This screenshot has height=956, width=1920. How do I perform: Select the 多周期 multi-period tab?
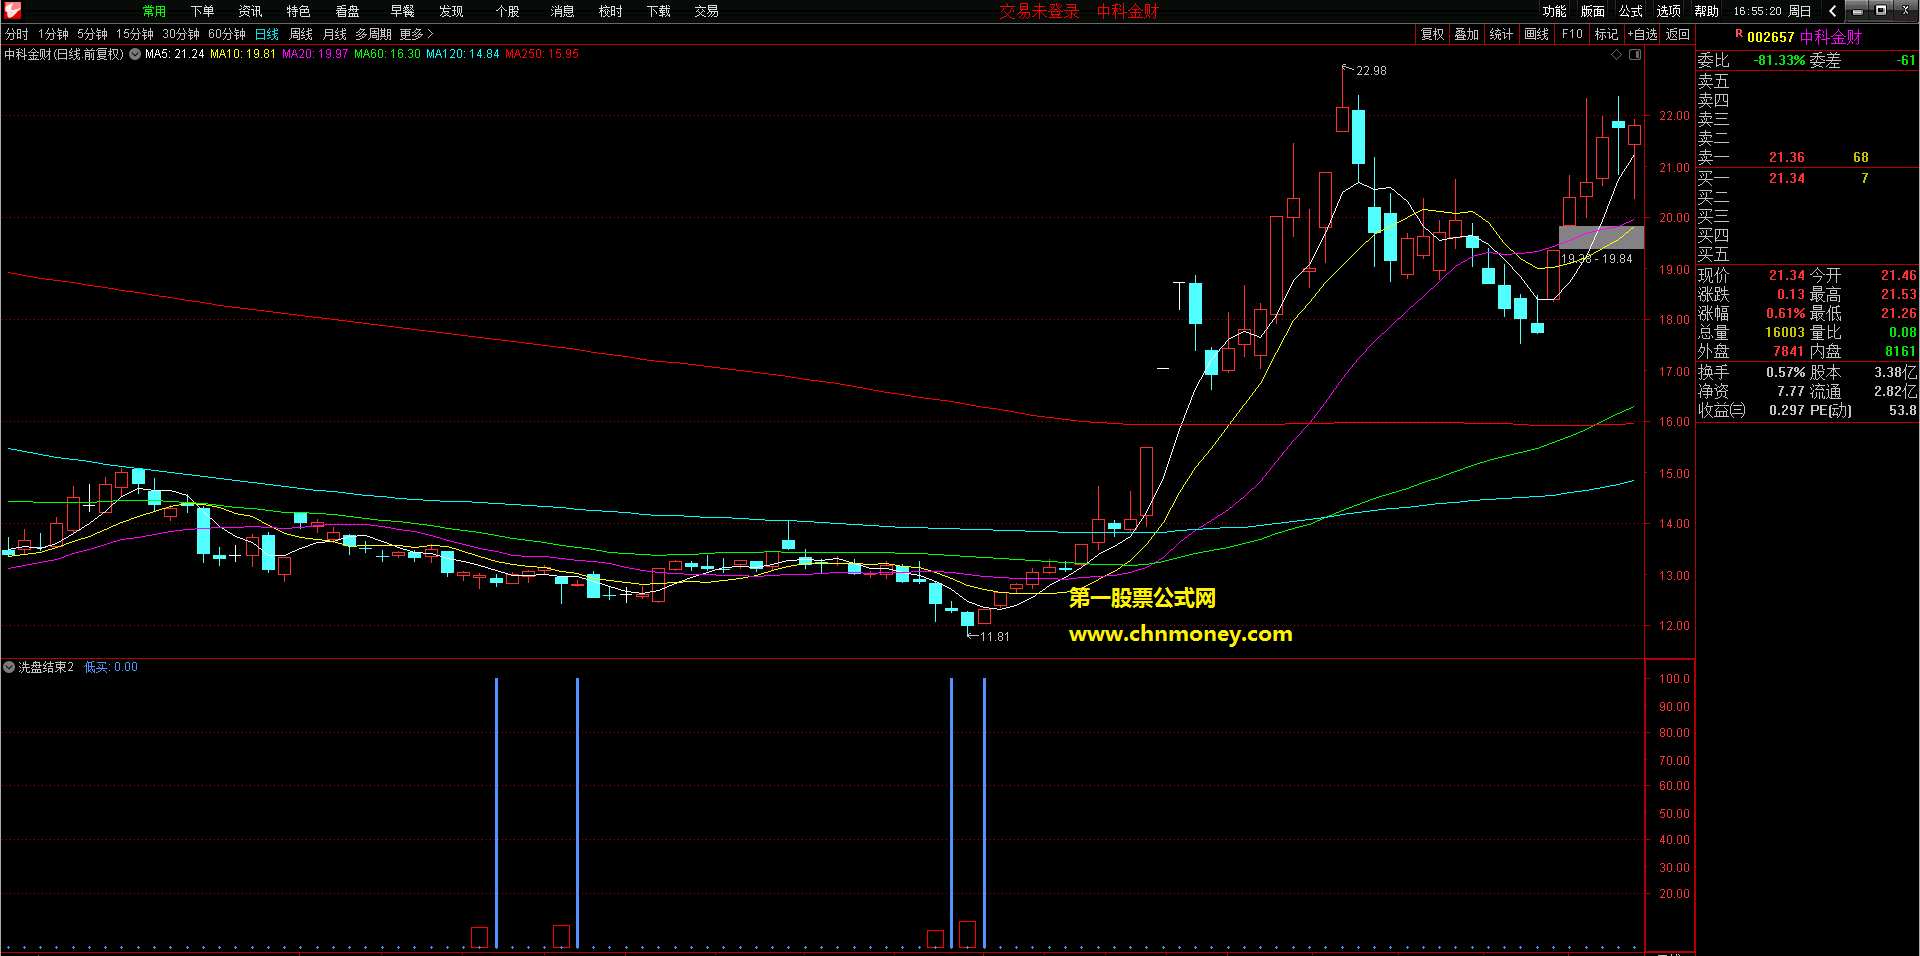(373, 34)
